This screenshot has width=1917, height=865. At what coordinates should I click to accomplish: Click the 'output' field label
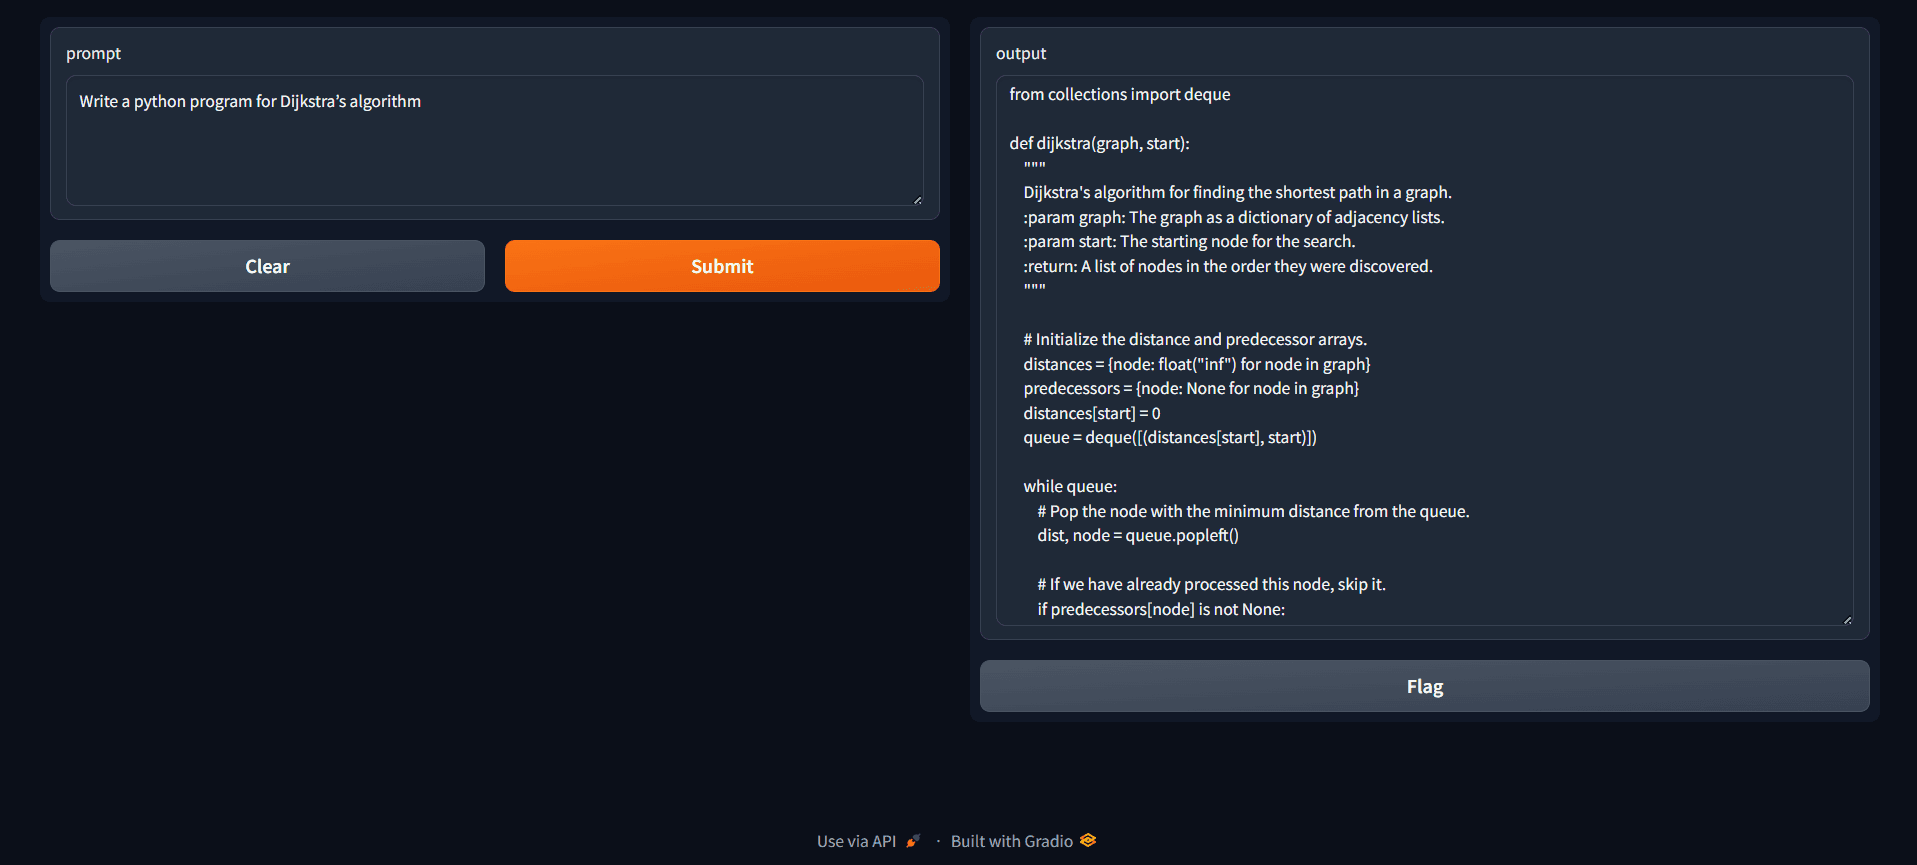pyautogui.click(x=1020, y=54)
